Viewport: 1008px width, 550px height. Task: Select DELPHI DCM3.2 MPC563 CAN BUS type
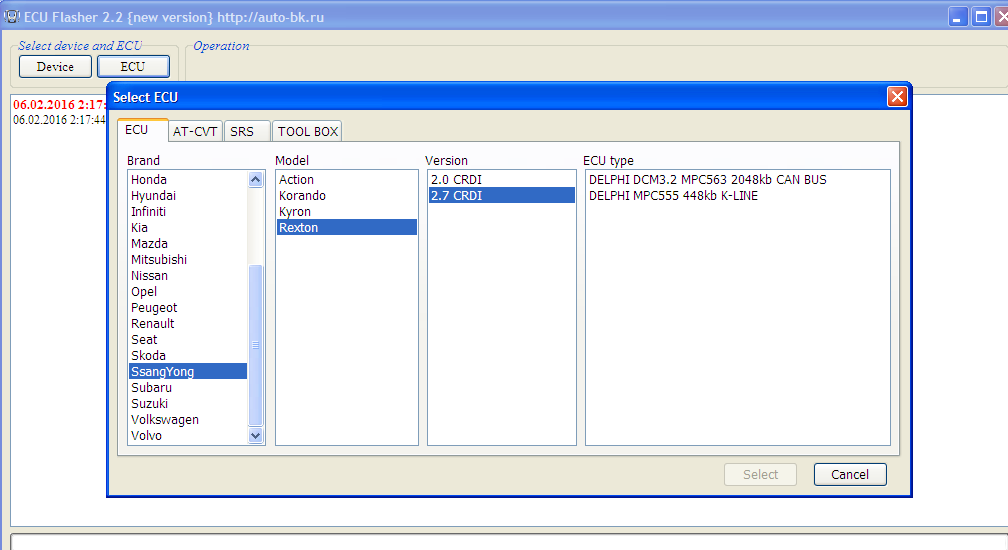pyautogui.click(x=737, y=179)
